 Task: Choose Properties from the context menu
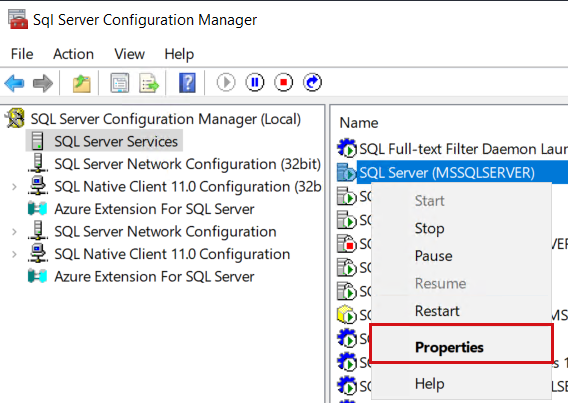(x=462, y=347)
